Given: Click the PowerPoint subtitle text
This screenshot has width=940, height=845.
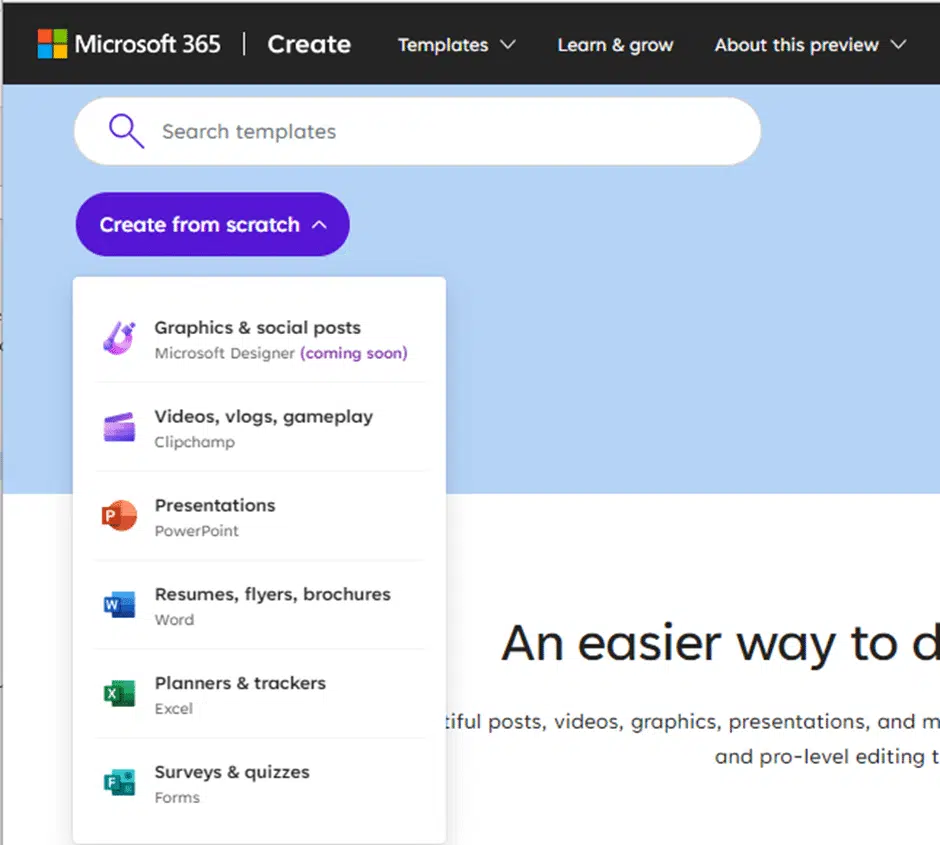Looking at the screenshot, I should 197,530.
